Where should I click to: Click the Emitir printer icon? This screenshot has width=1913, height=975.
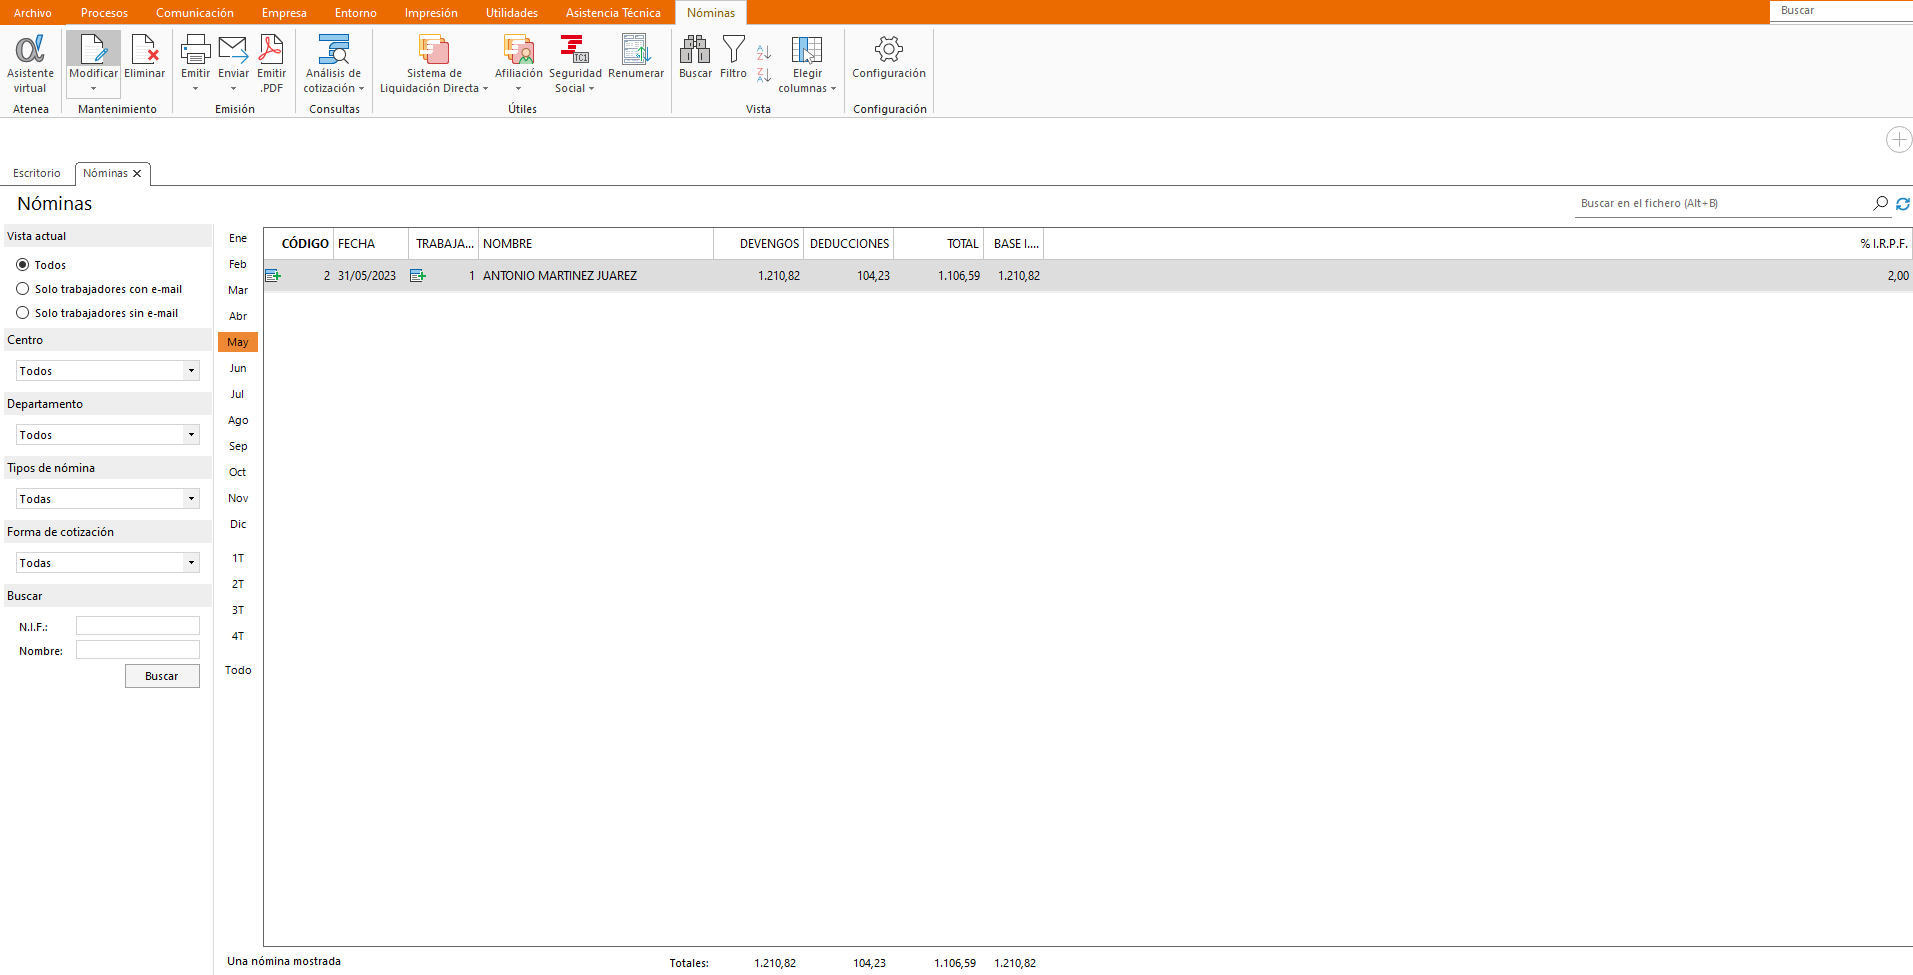point(195,49)
